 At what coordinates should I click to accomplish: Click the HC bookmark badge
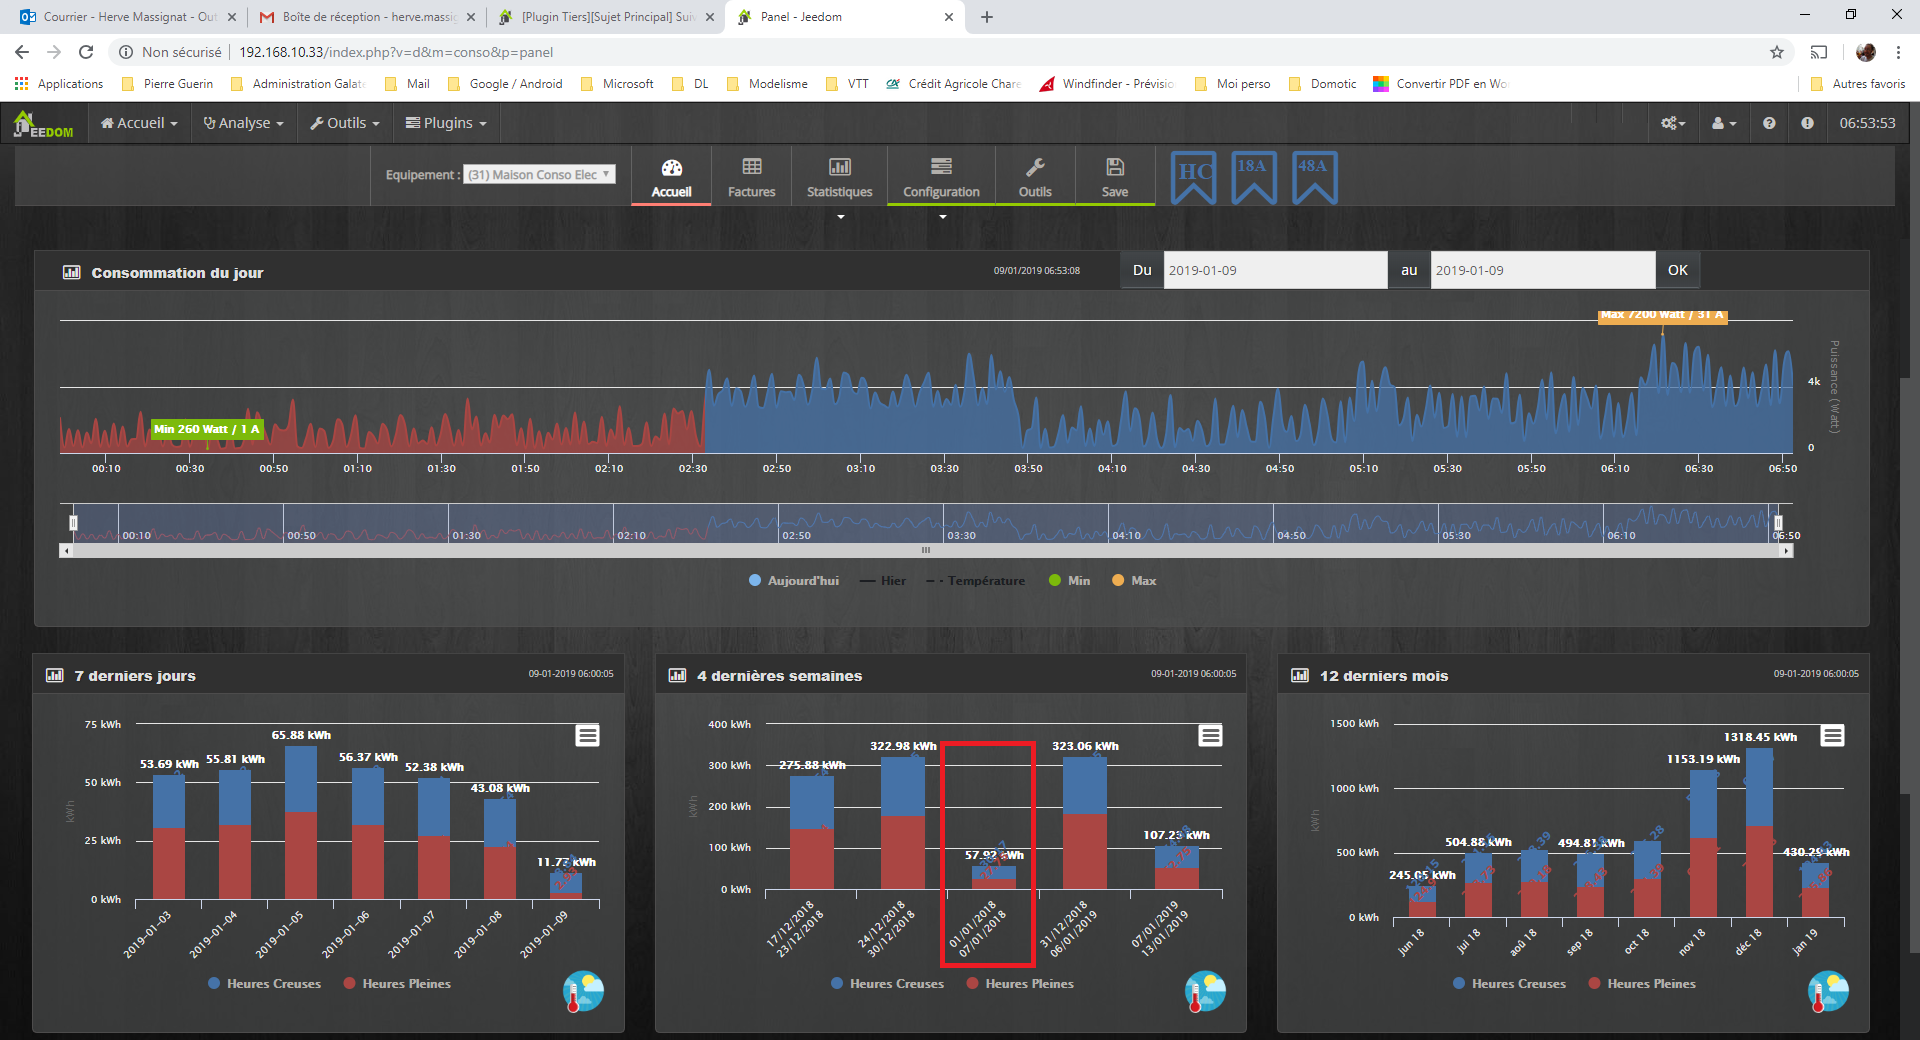[1193, 178]
